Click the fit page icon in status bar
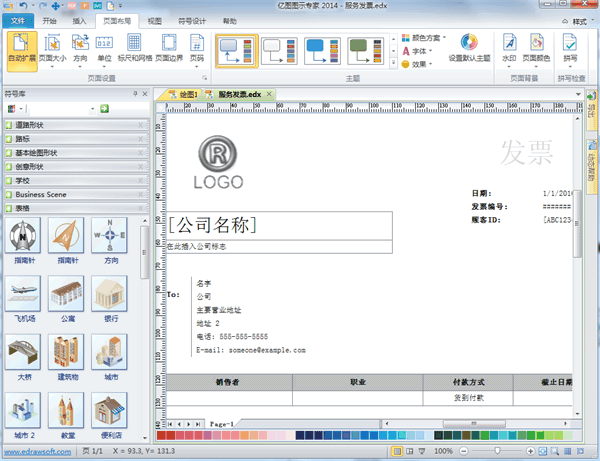Image resolution: width=600 pixels, height=461 pixels. pos(543,451)
